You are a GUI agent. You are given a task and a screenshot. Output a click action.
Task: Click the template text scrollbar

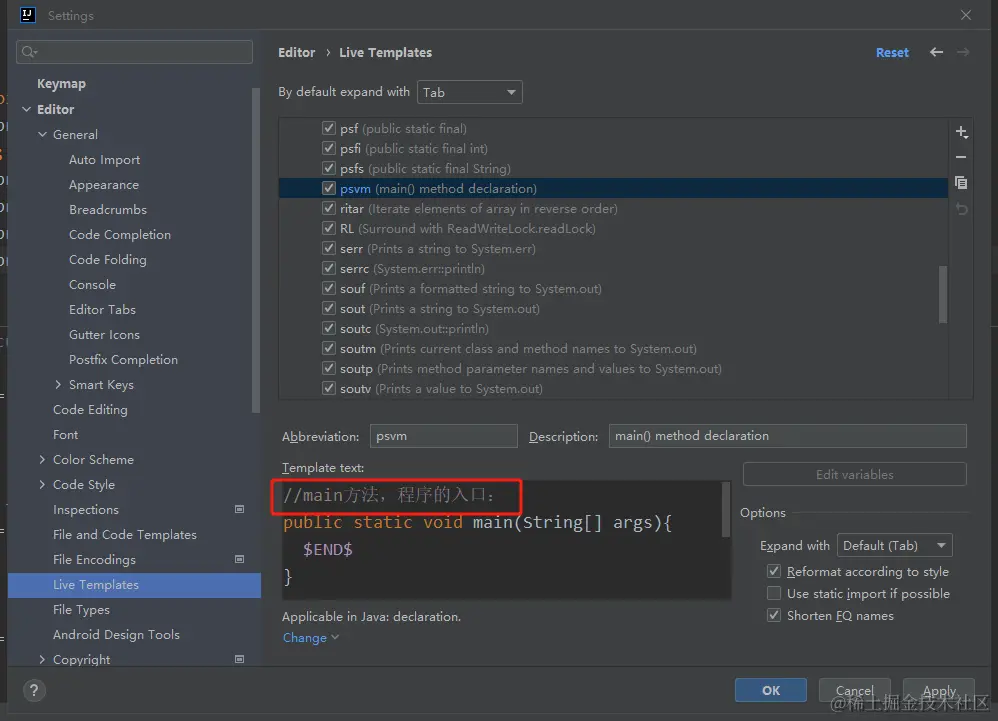[726, 509]
